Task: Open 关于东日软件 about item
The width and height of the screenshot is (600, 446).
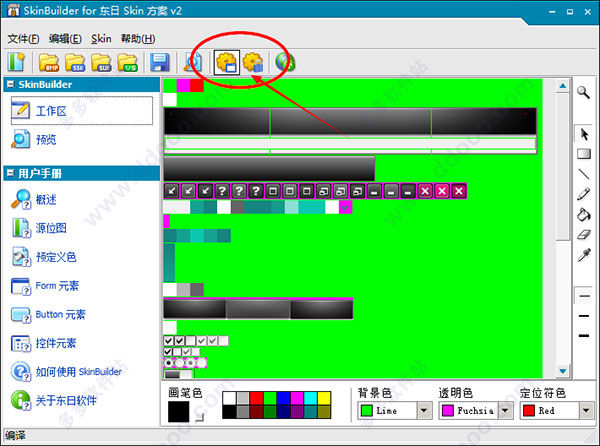Action: 54,400
